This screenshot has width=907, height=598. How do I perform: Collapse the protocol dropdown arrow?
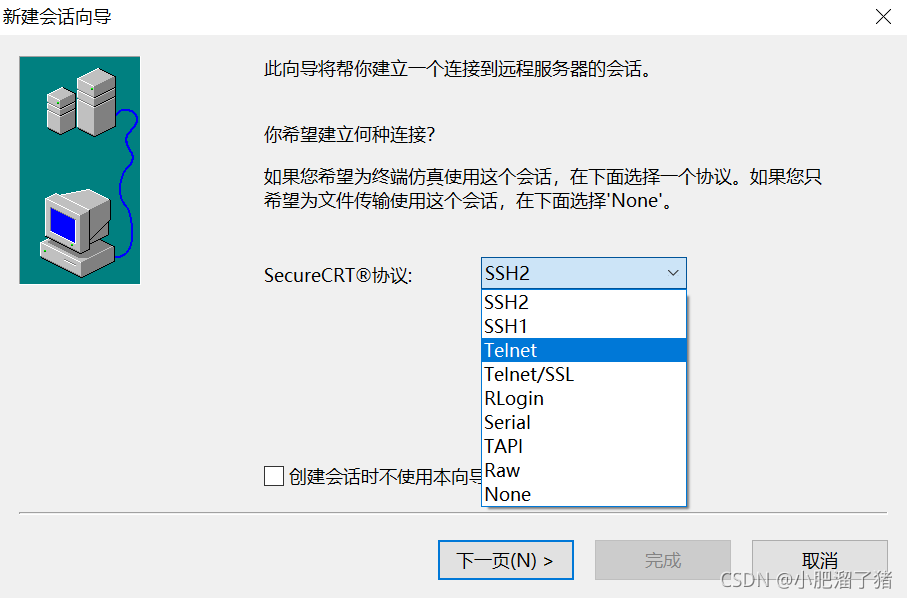[x=673, y=273]
